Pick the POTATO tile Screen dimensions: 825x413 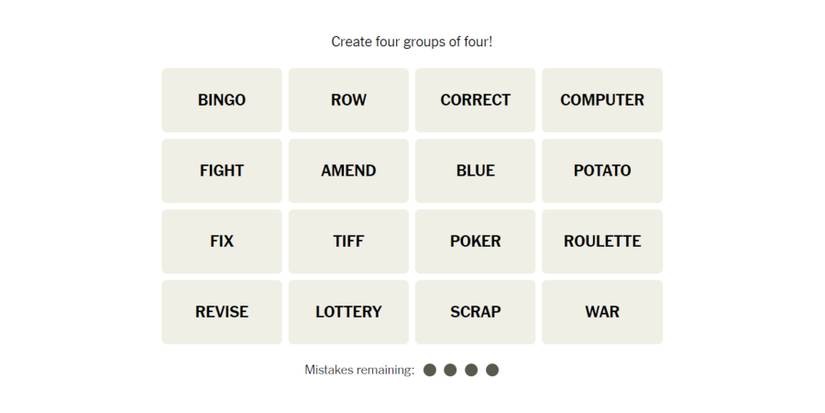[x=602, y=171]
